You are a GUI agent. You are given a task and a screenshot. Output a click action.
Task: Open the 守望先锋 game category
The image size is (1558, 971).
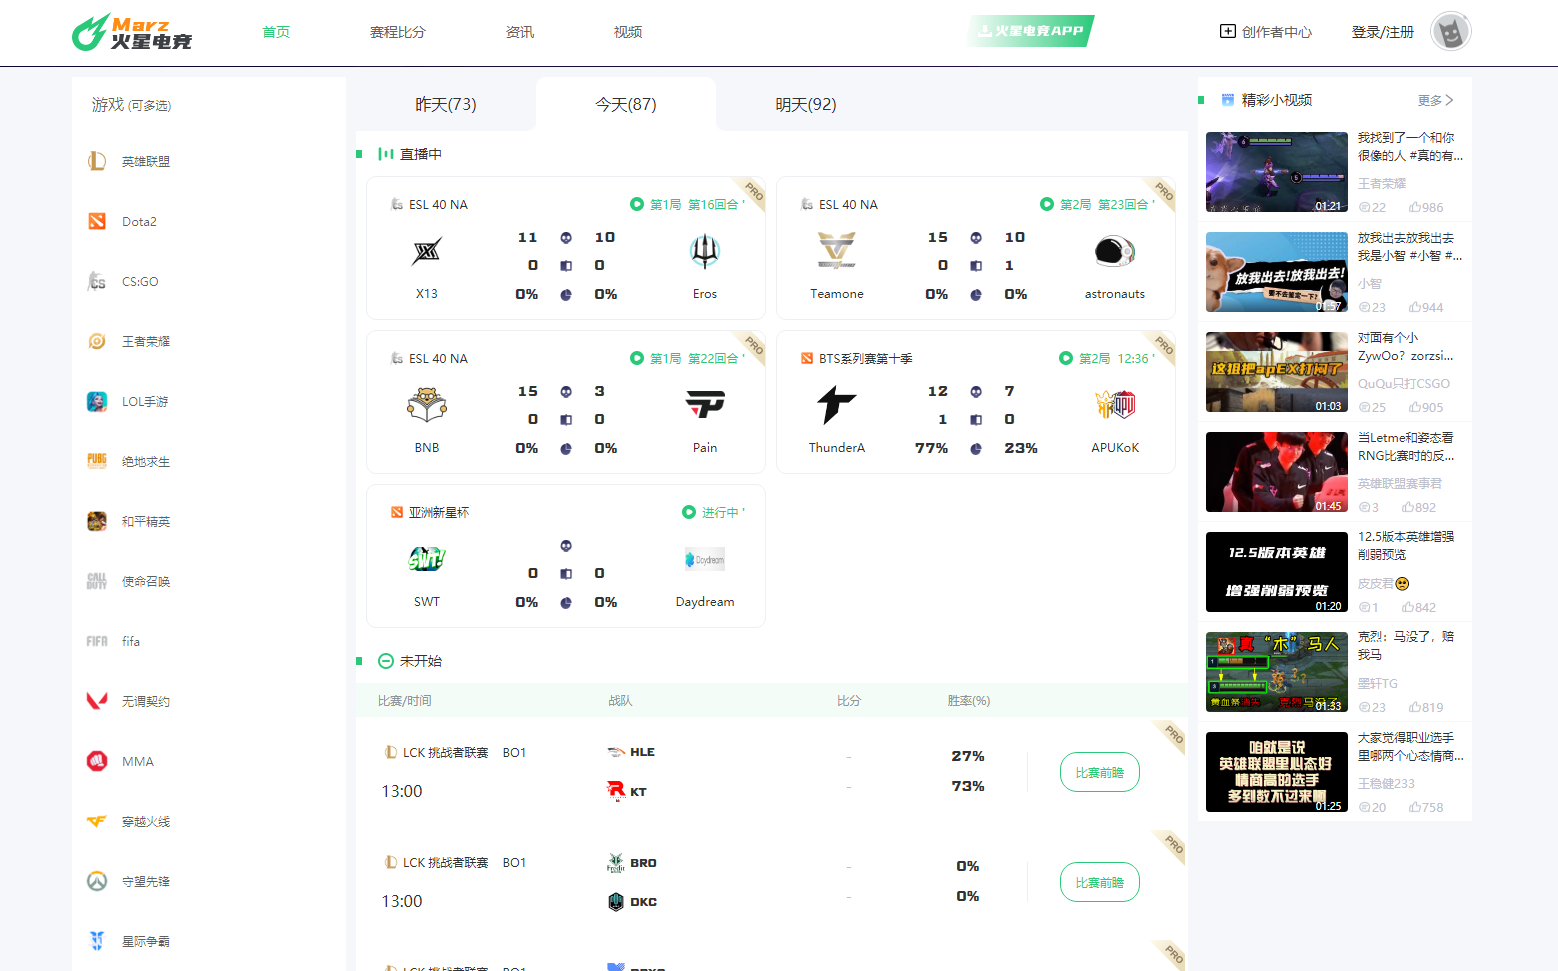pos(96,881)
